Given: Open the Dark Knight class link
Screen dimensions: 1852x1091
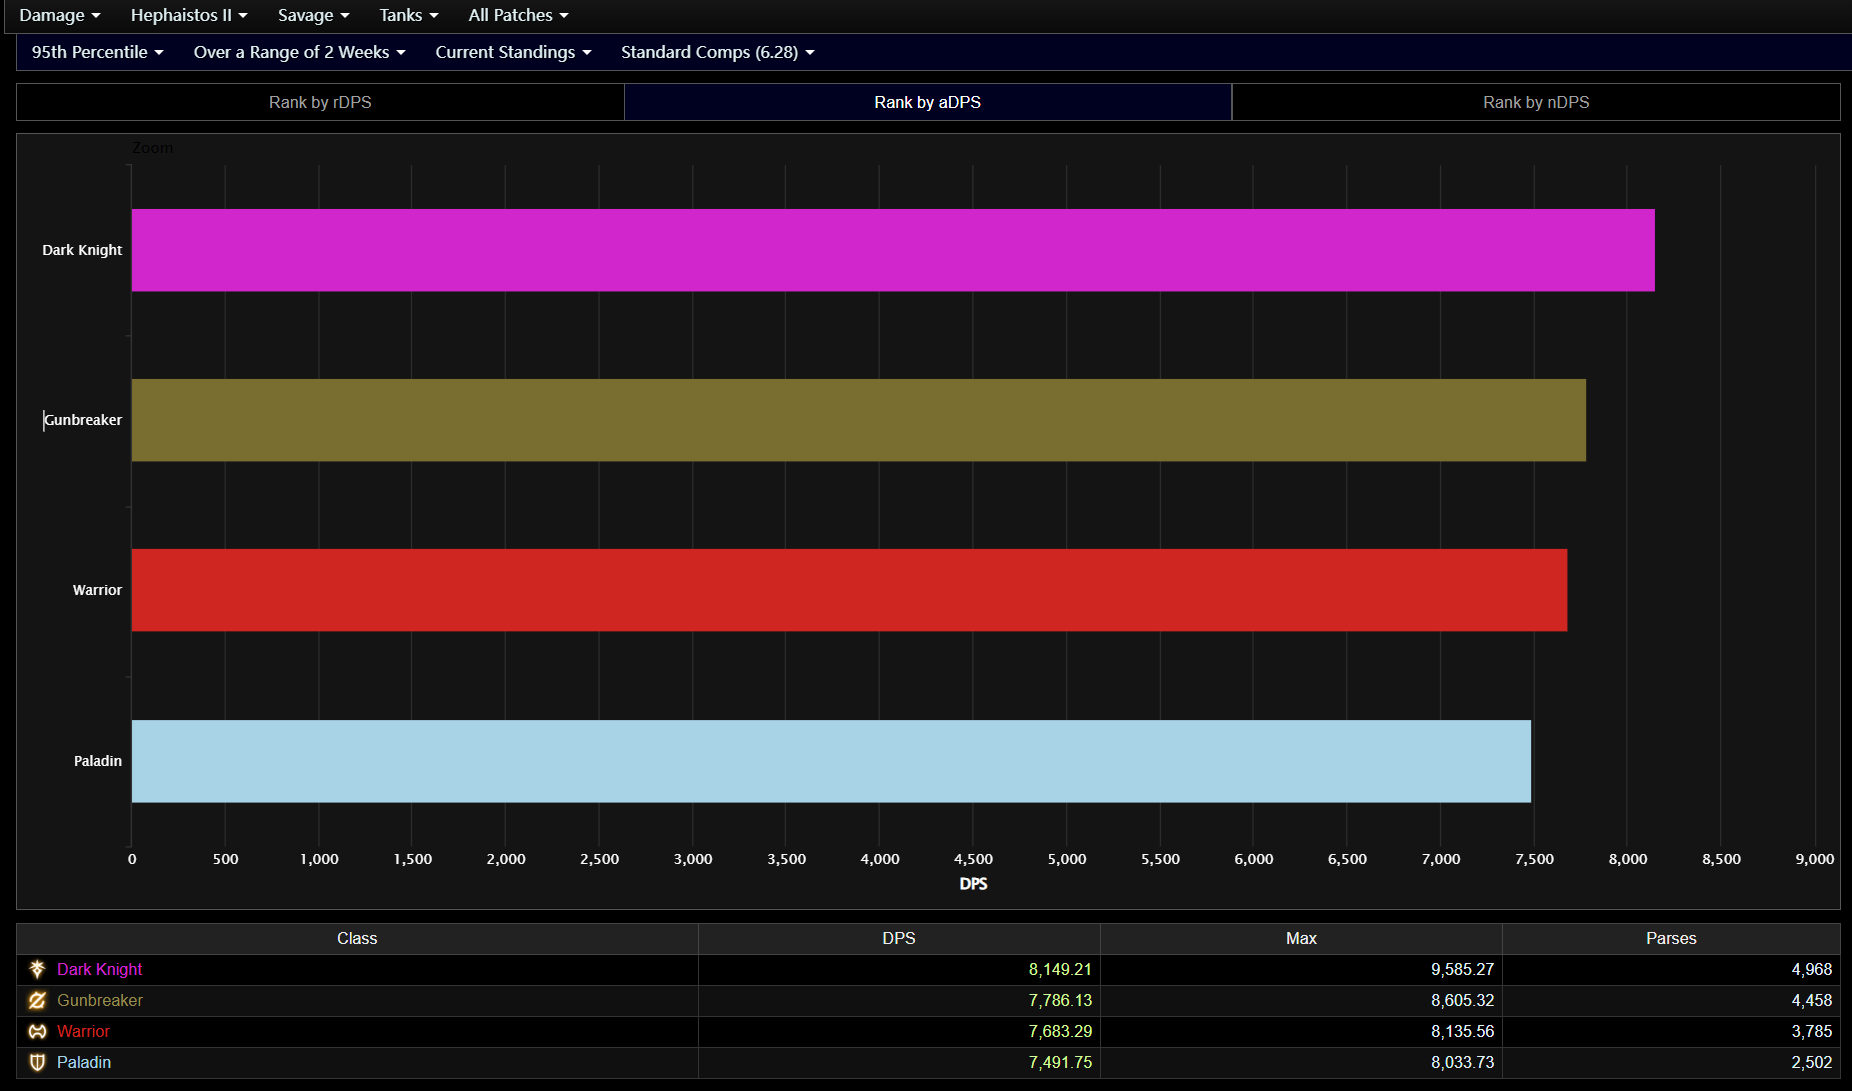Looking at the screenshot, I should click(99, 969).
